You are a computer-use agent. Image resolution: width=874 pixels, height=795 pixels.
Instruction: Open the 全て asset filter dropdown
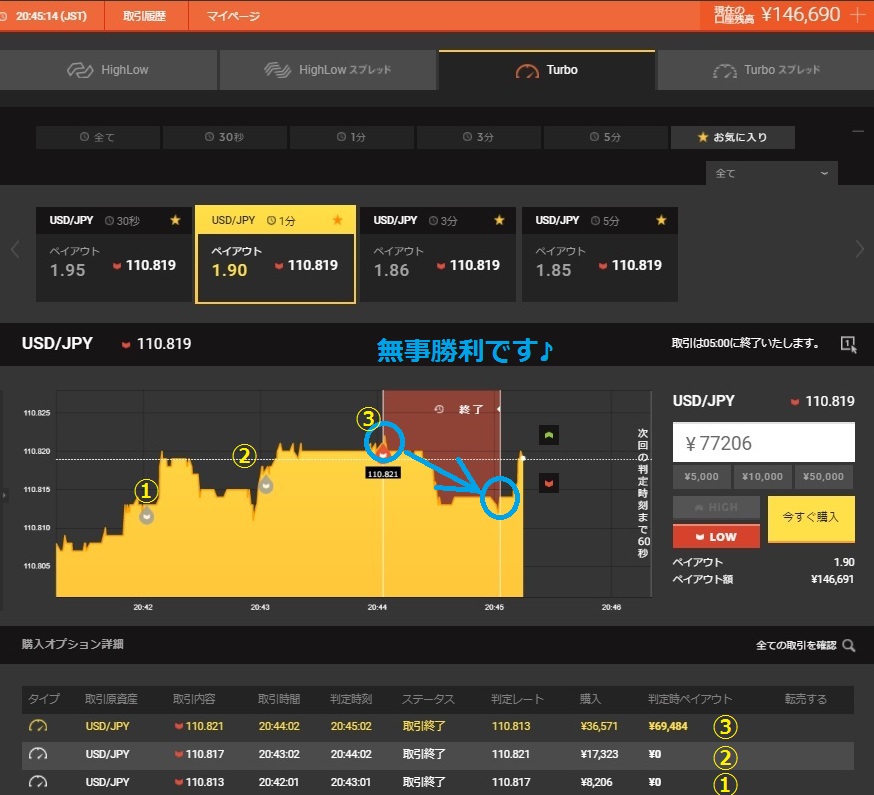(771, 173)
